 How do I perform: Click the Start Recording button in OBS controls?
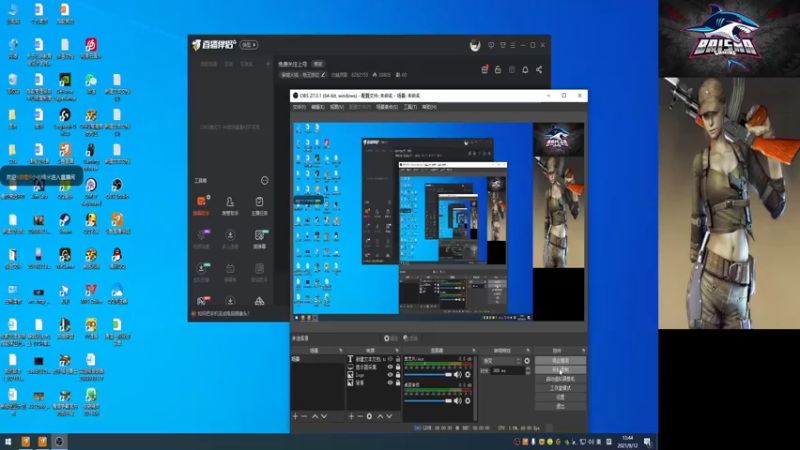coord(560,369)
